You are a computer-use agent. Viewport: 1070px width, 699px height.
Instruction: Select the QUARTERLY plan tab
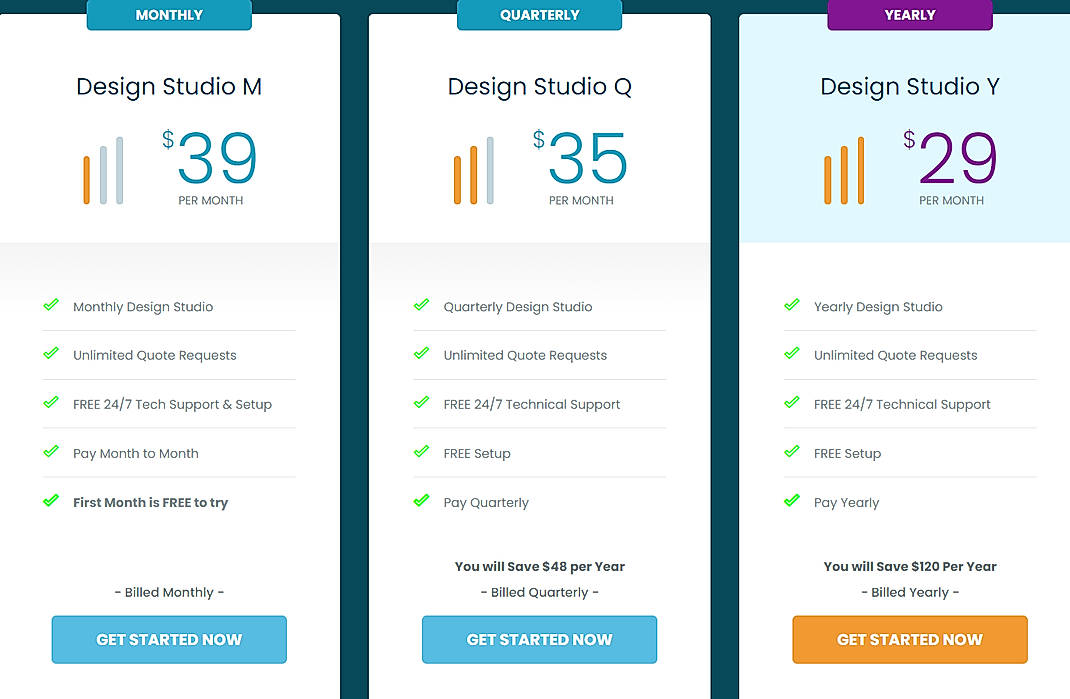coord(539,14)
